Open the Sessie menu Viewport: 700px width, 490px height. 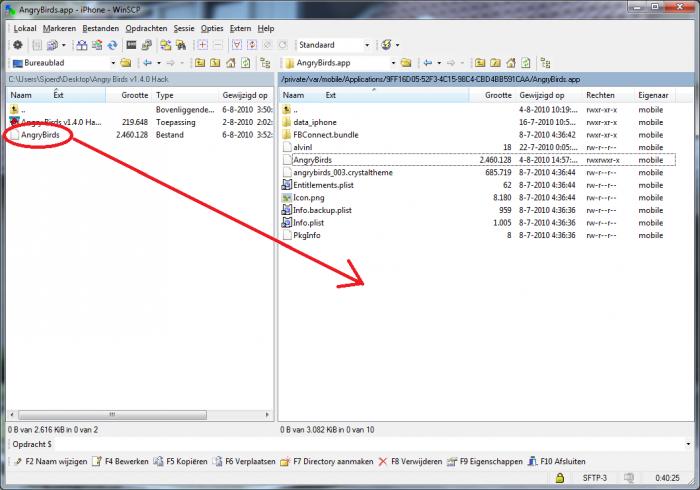[183, 28]
